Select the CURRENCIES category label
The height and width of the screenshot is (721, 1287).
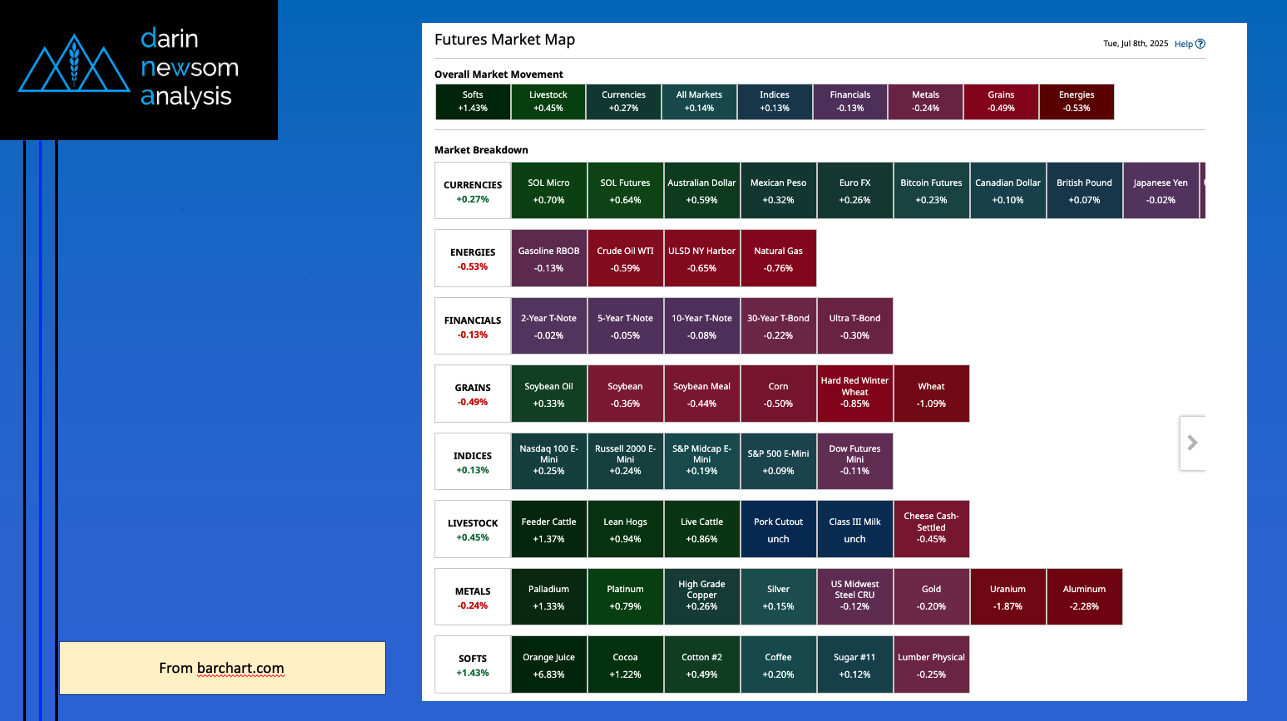[472, 191]
